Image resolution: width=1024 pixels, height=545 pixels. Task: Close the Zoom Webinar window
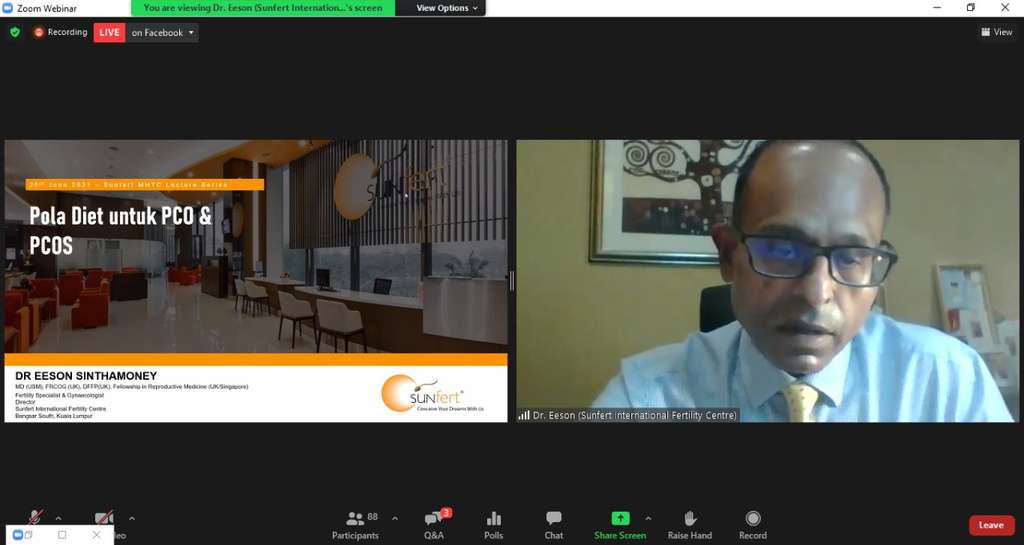(x=1005, y=8)
